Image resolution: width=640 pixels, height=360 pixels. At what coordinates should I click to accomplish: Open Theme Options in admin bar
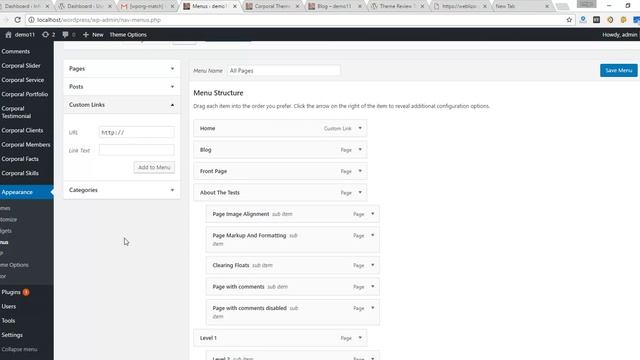[128, 35]
